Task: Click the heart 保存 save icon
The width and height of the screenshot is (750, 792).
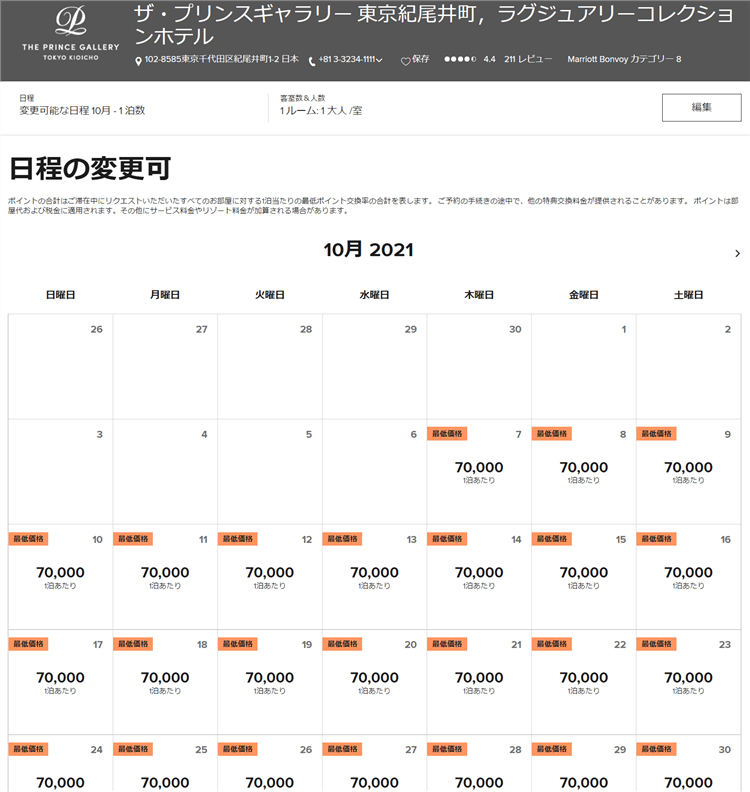Action: (406, 61)
